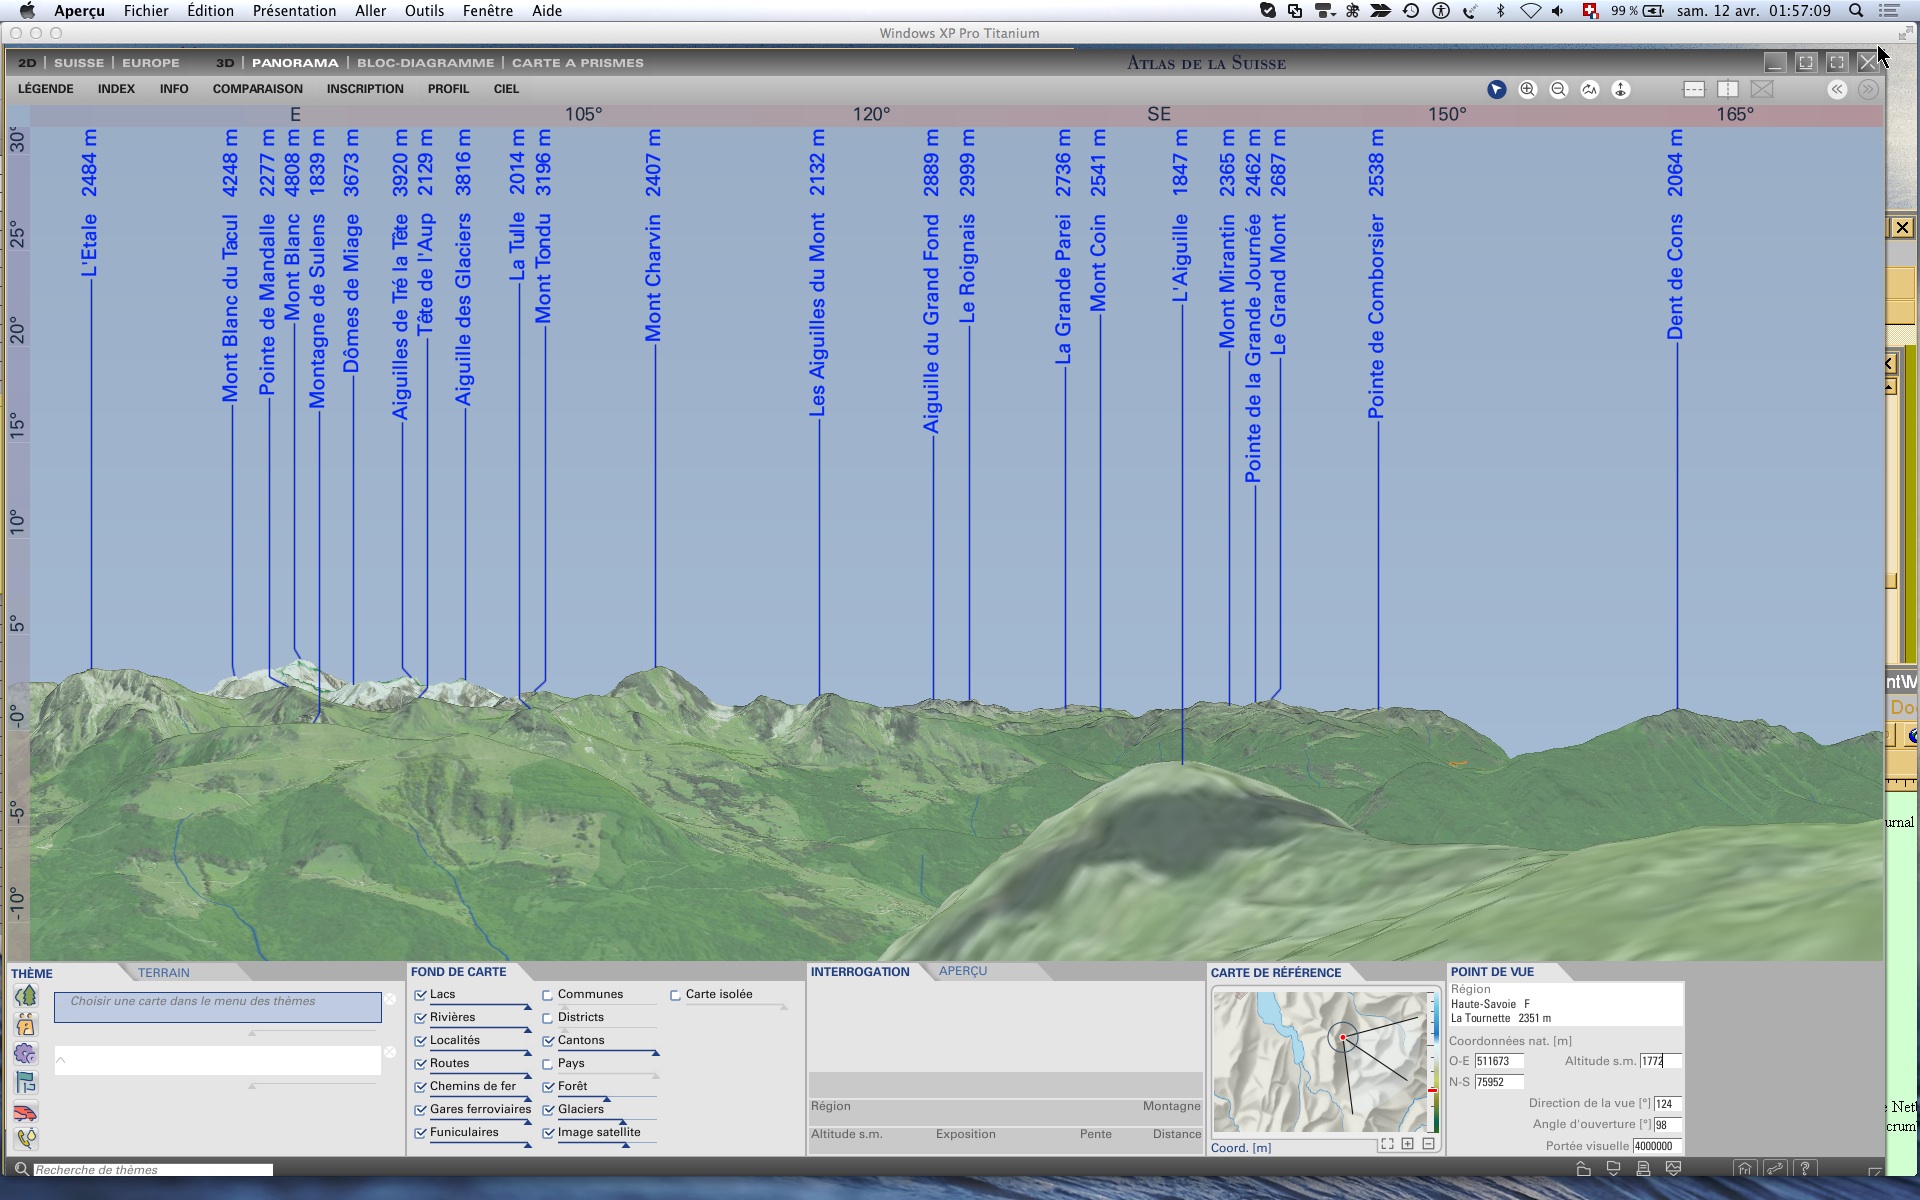This screenshot has height=1200, width=1920.
Task: Click the viewpoint eye tool icon
Action: point(1621,90)
